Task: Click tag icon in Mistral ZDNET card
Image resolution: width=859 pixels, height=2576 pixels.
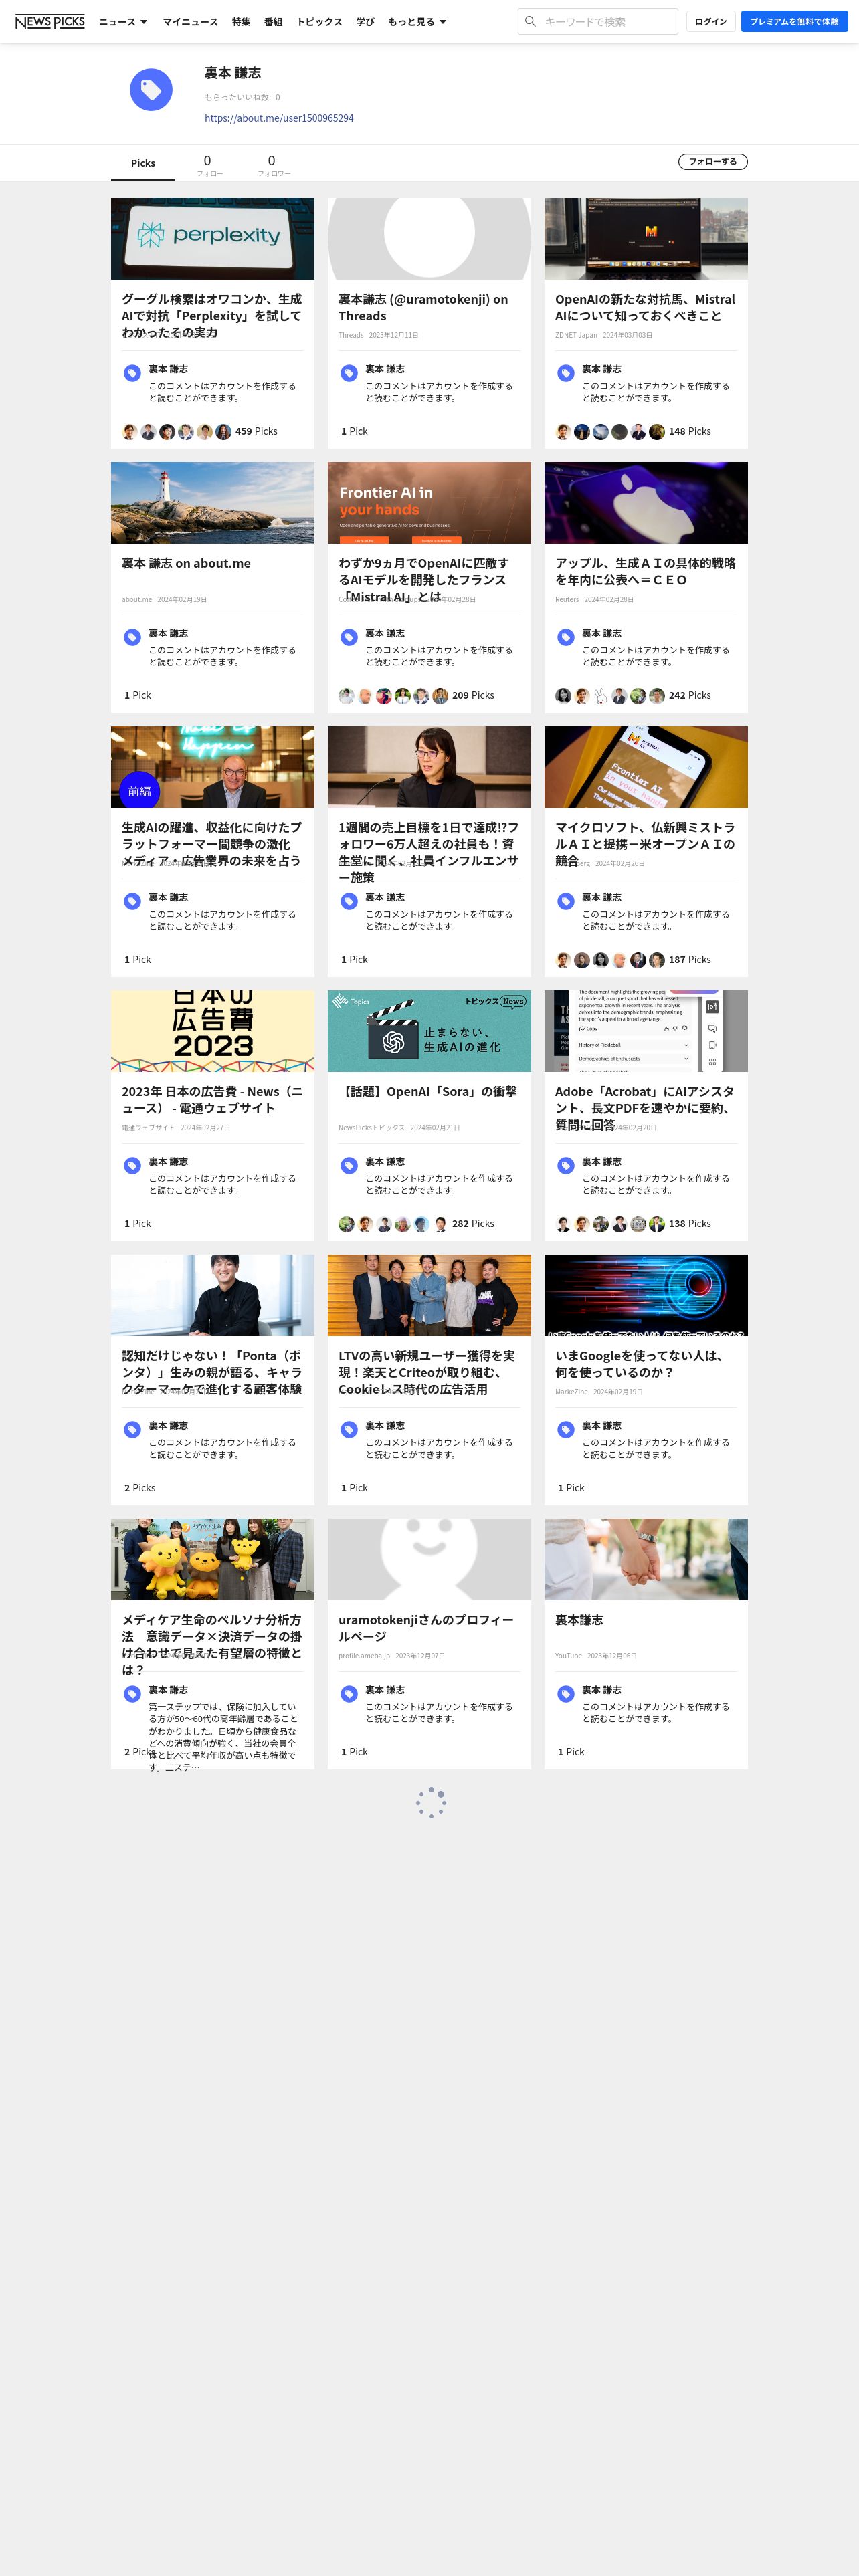Action: coord(566,373)
